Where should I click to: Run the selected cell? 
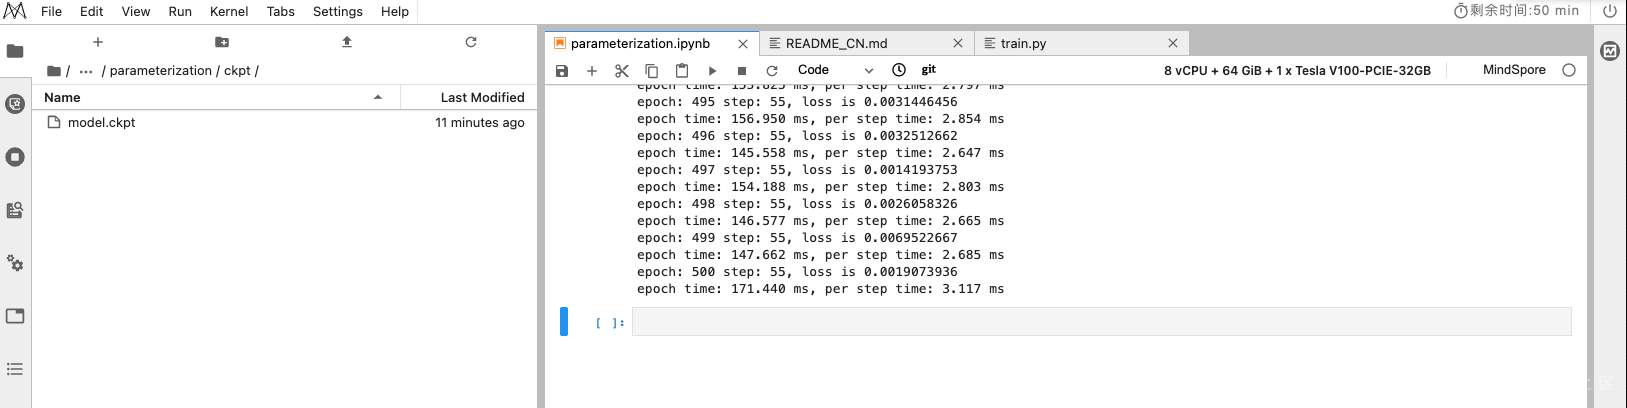pos(712,71)
